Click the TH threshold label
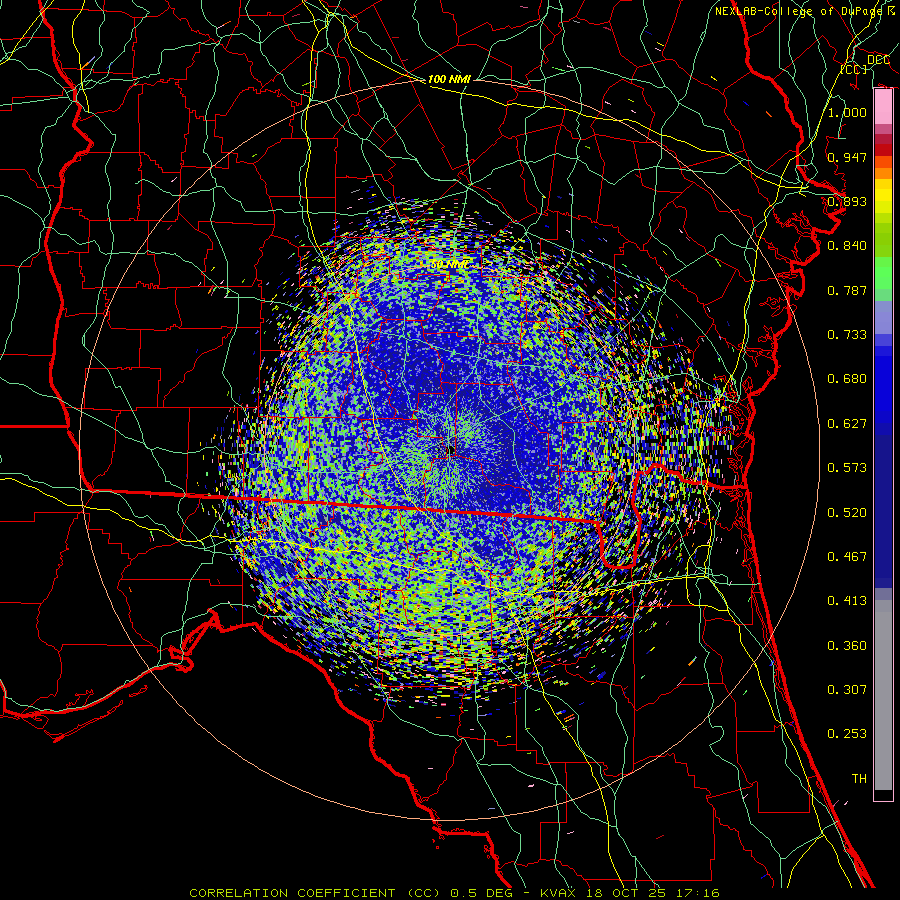900x900 pixels. coord(859,779)
